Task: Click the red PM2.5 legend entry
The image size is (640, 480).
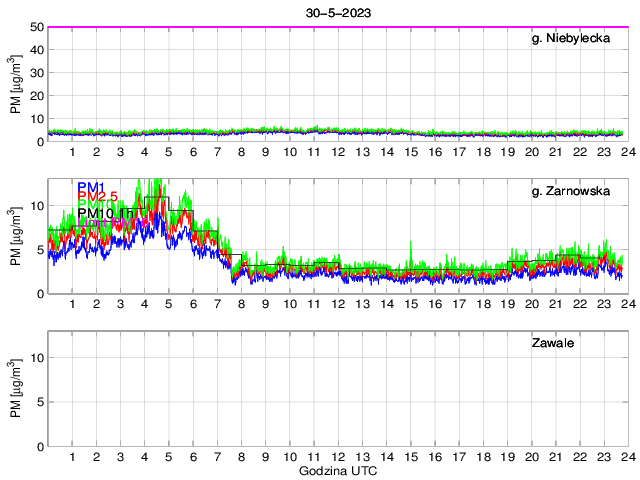Action: point(98,196)
